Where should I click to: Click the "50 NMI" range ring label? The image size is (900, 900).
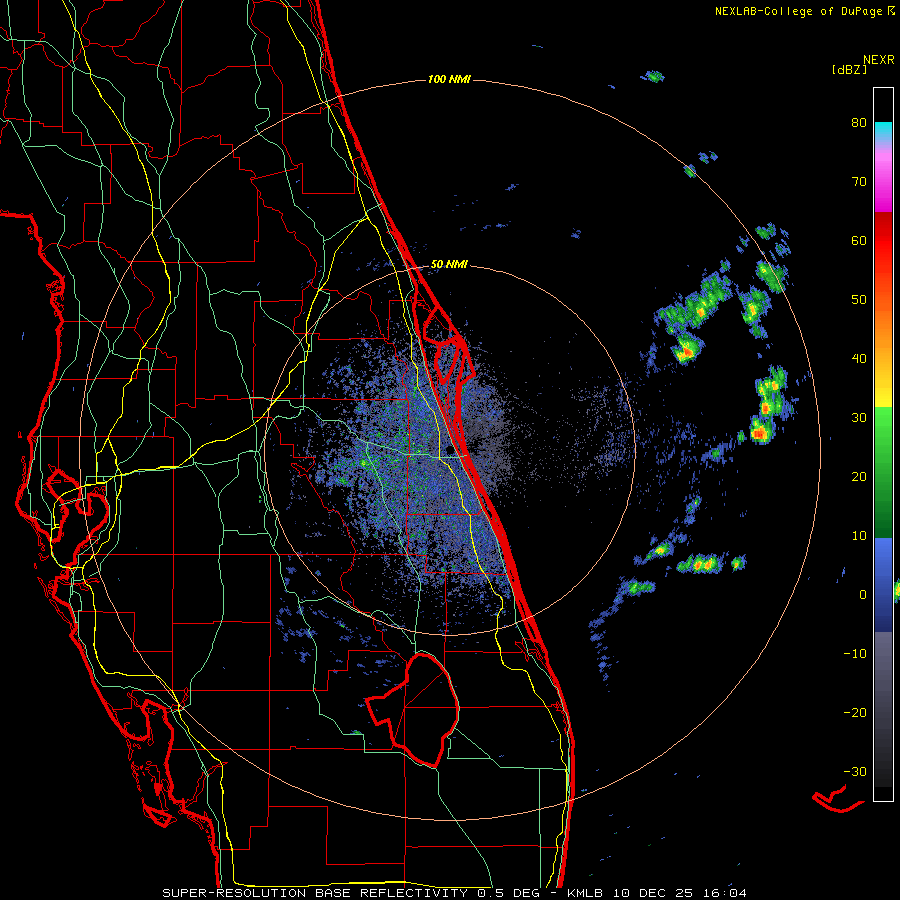pos(449,265)
